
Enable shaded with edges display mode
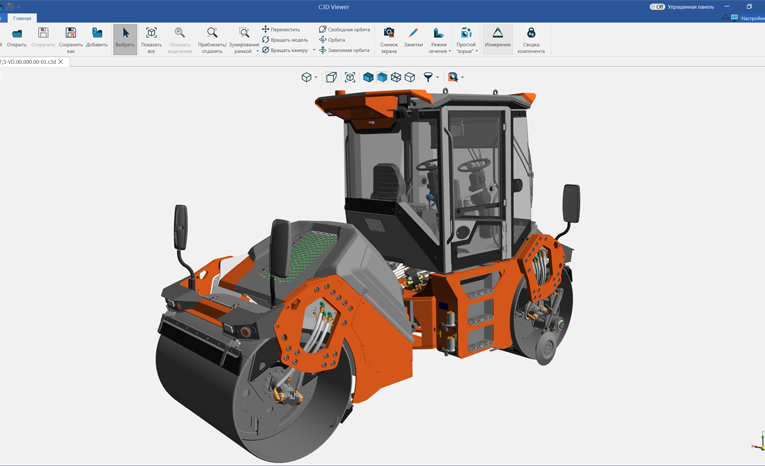click(368, 77)
